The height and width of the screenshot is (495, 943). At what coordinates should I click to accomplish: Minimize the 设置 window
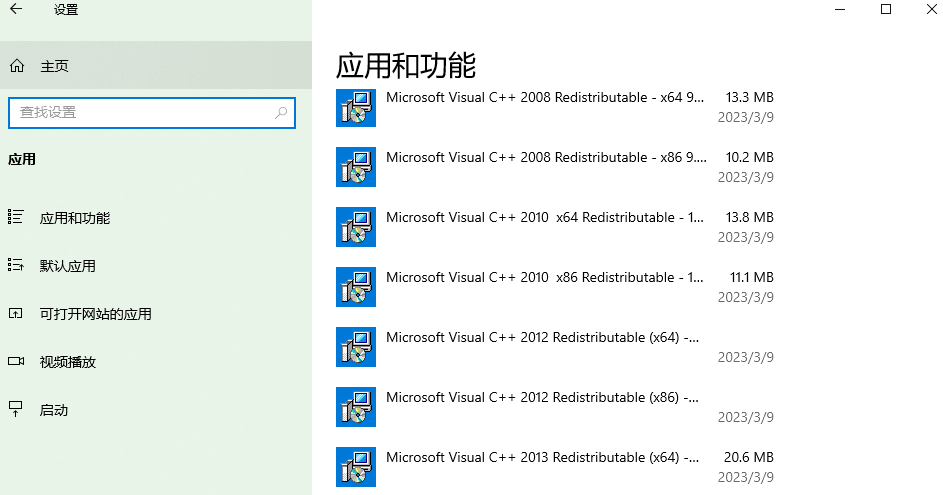(x=840, y=9)
